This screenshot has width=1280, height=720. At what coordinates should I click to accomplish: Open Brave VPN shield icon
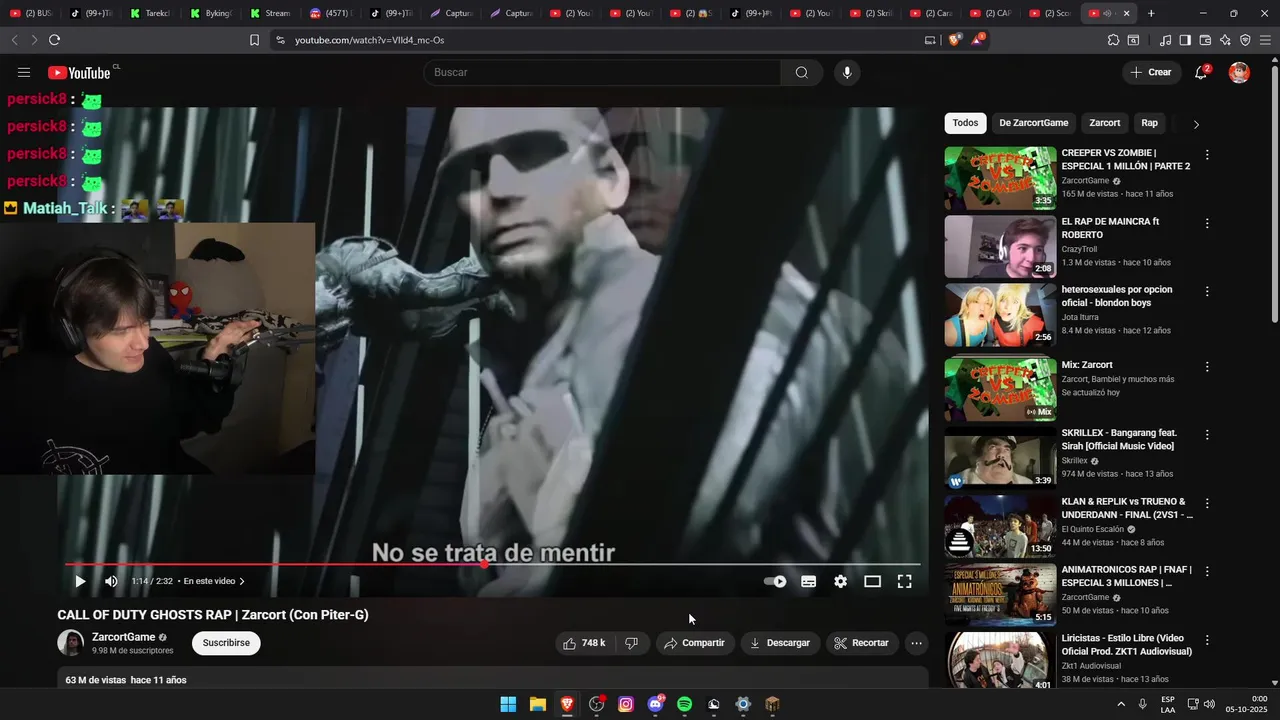coord(1245,40)
